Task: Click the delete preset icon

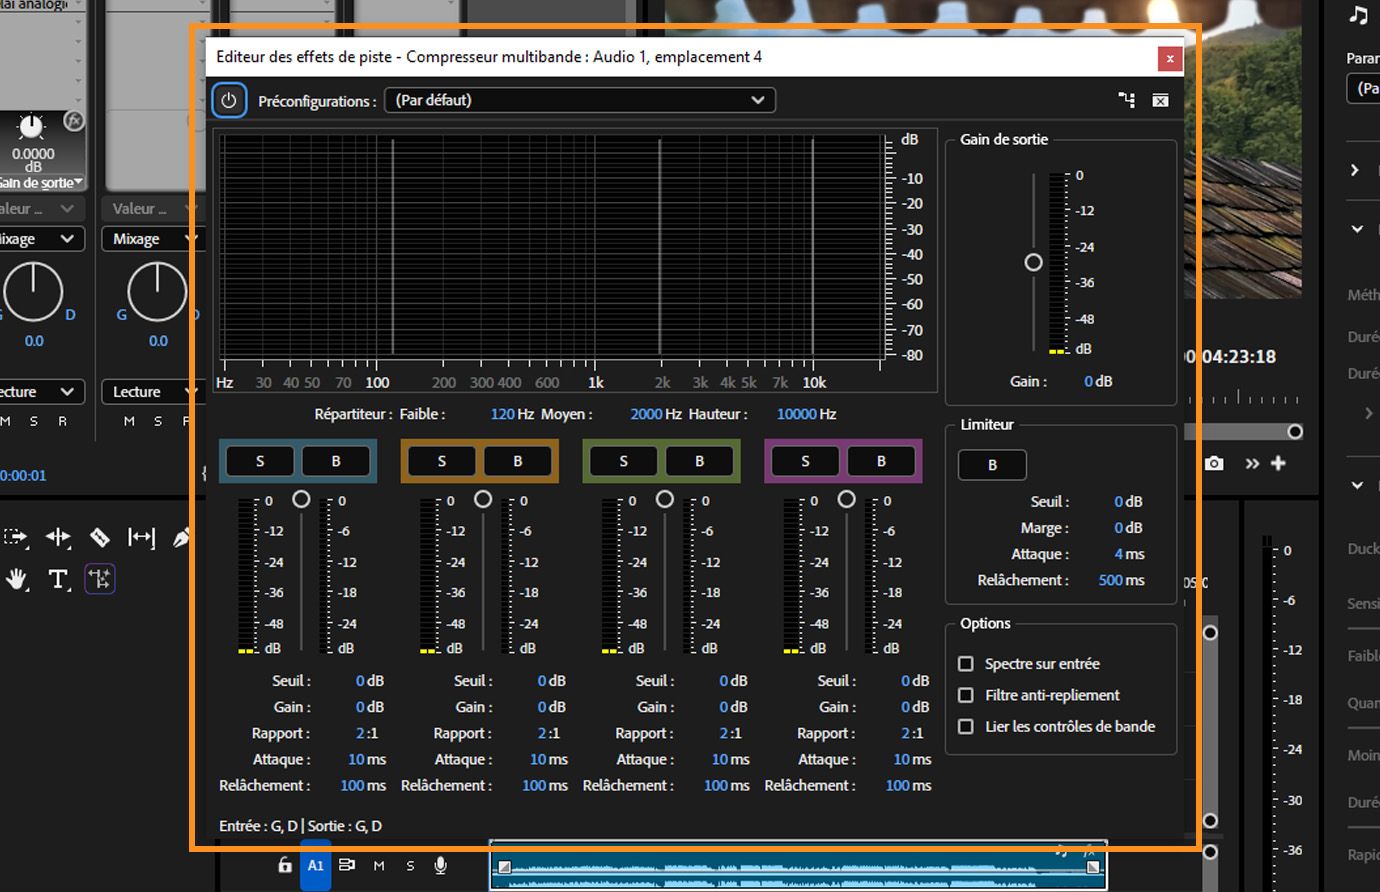Action: point(1160,100)
